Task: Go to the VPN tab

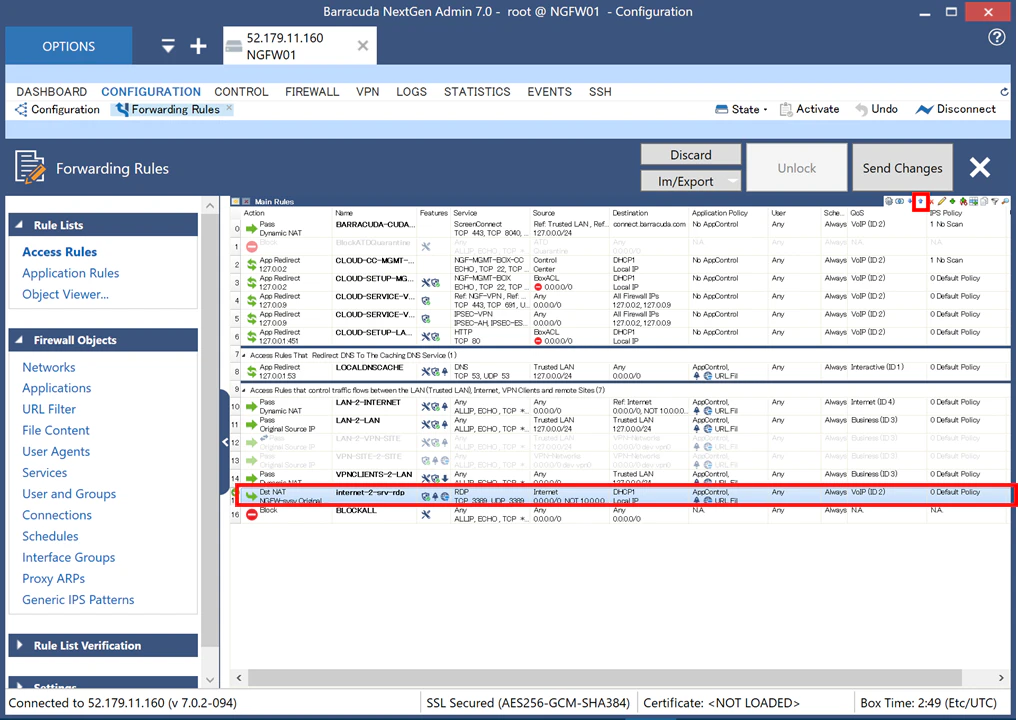Action: pyautogui.click(x=367, y=92)
